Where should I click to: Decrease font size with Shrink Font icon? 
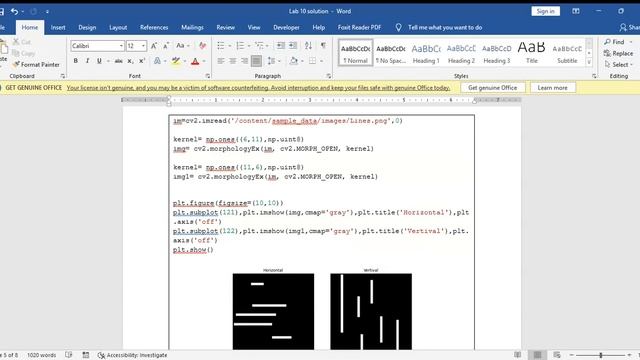point(166,46)
